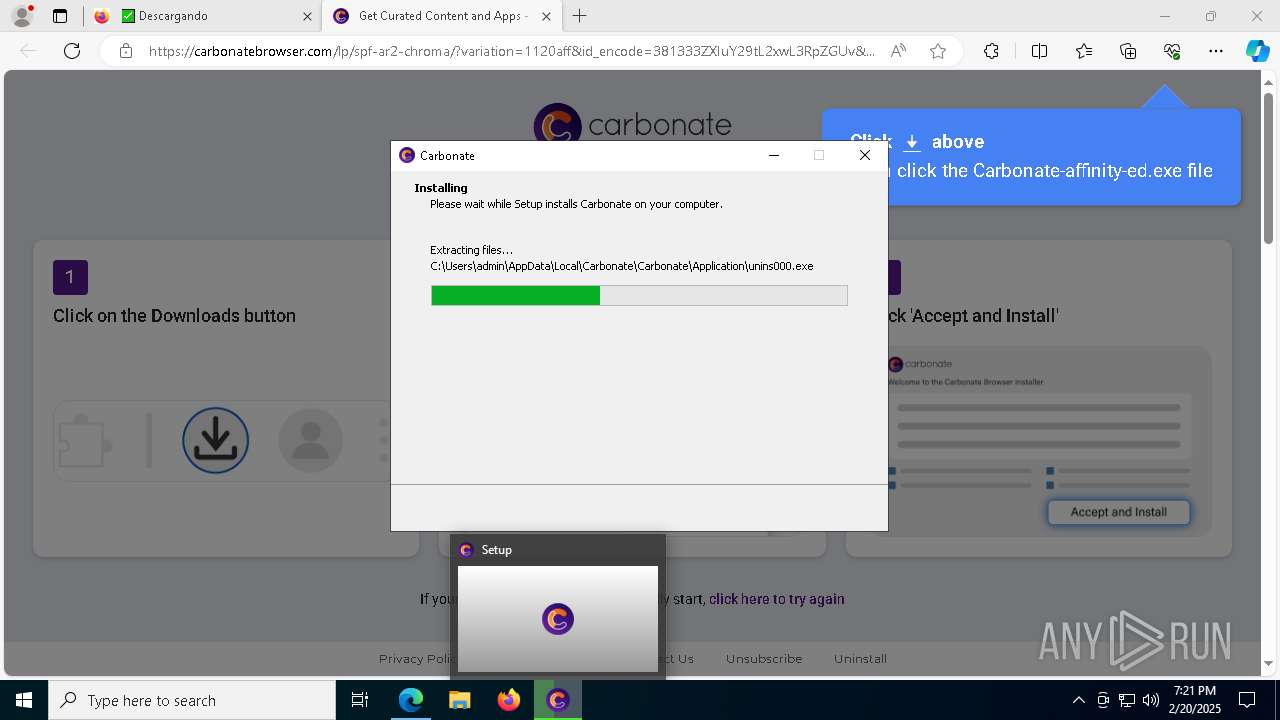This screenshot has height=720, width=1280.
Task: Select the unins000.exe file path text
Action: 621,266
